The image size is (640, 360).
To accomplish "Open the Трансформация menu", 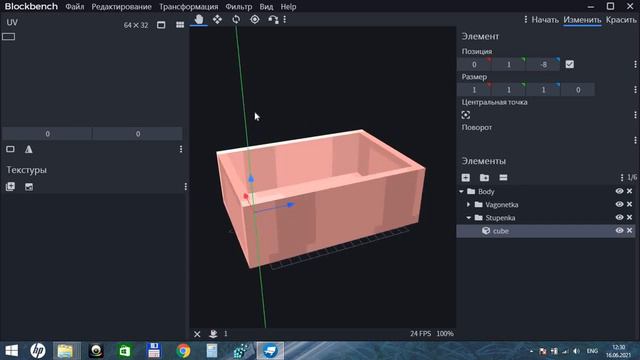I will 189,7.
